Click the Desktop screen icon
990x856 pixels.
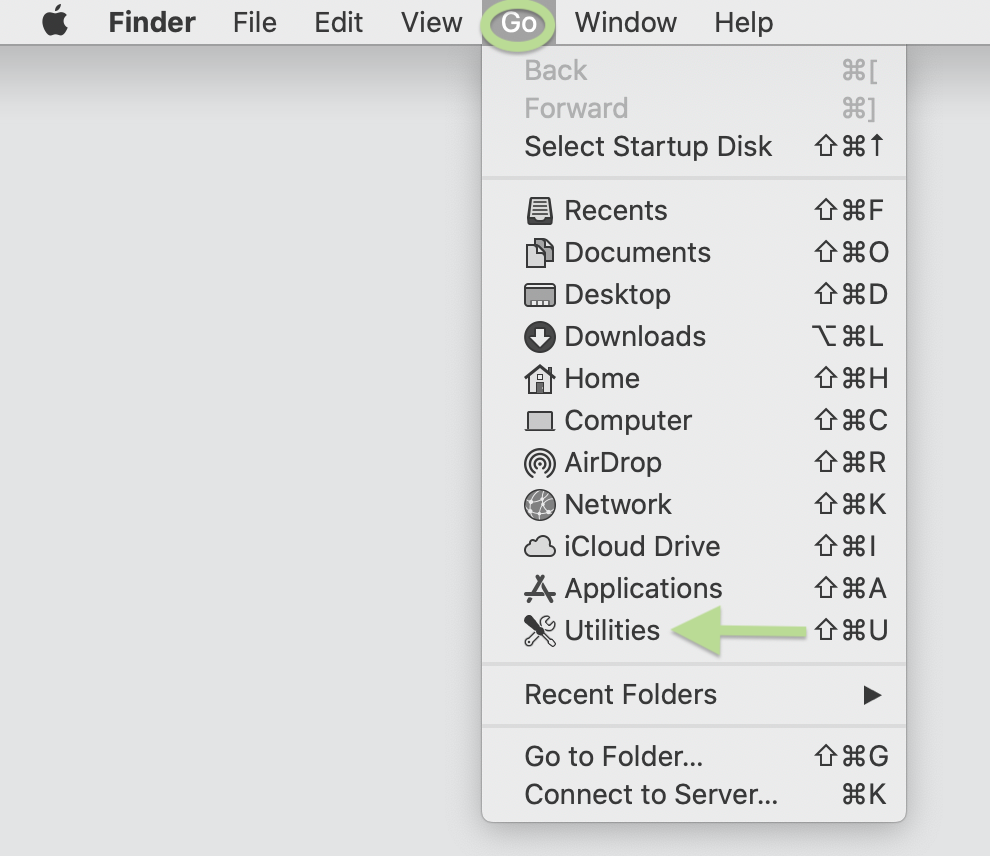(x=539, y=295)
